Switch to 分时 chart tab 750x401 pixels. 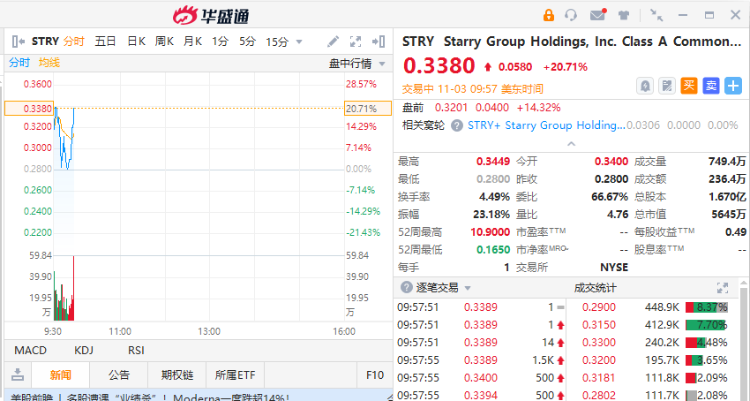(74, 42)
